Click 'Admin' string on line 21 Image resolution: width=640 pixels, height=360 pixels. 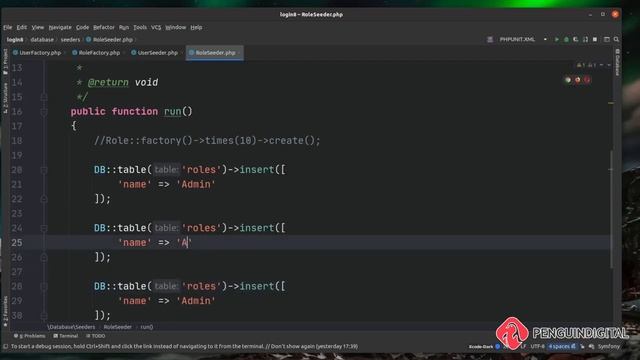[x=196, y=184]
